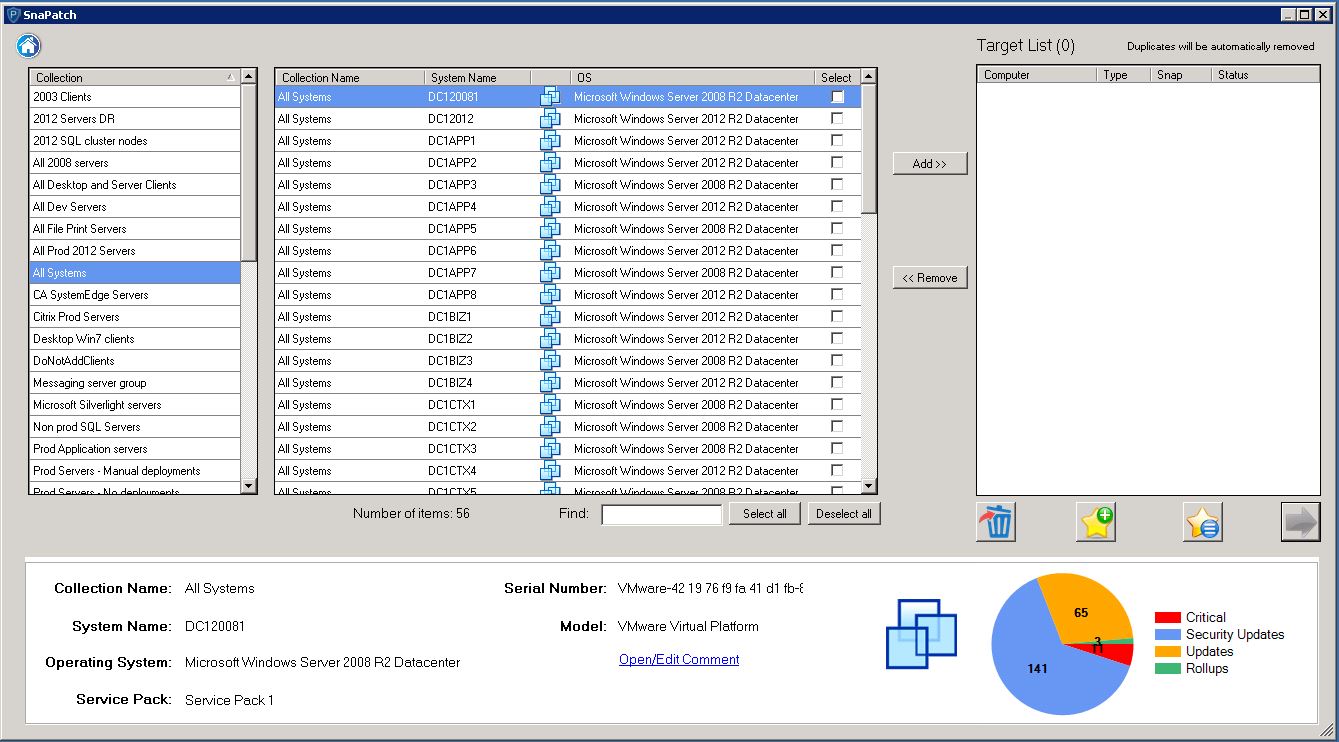Click the grey right arrow icon
1339x742 pixels.
tap(1301, 522)
